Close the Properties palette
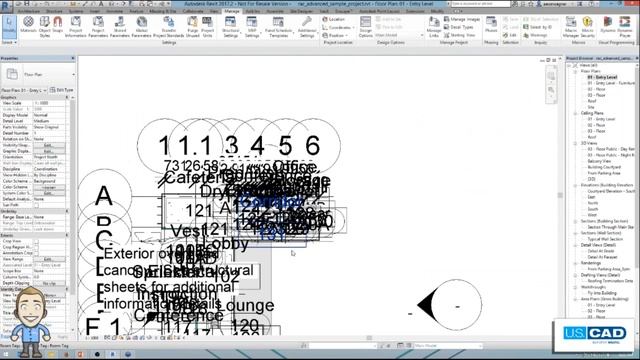This screenshot has width=640, height=360. point(73,58)
